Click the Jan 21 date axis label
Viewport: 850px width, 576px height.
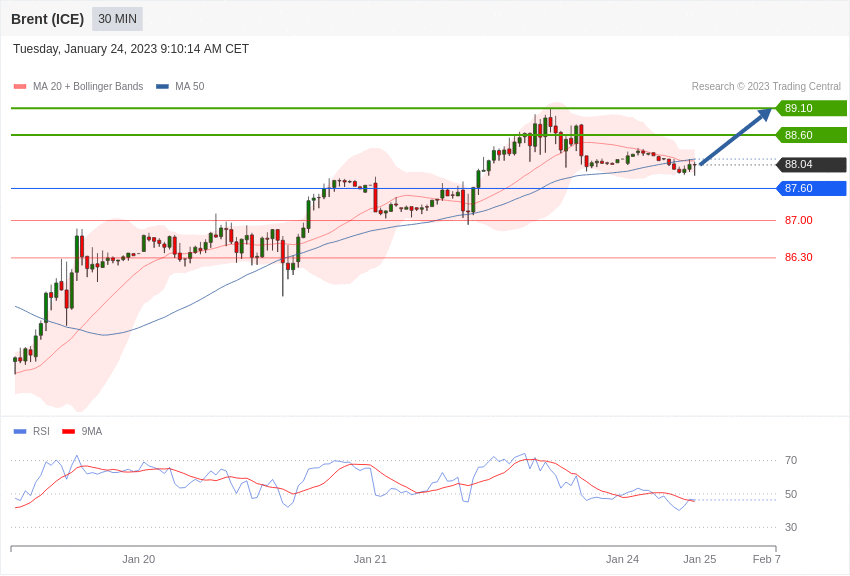tap(370, 559)
